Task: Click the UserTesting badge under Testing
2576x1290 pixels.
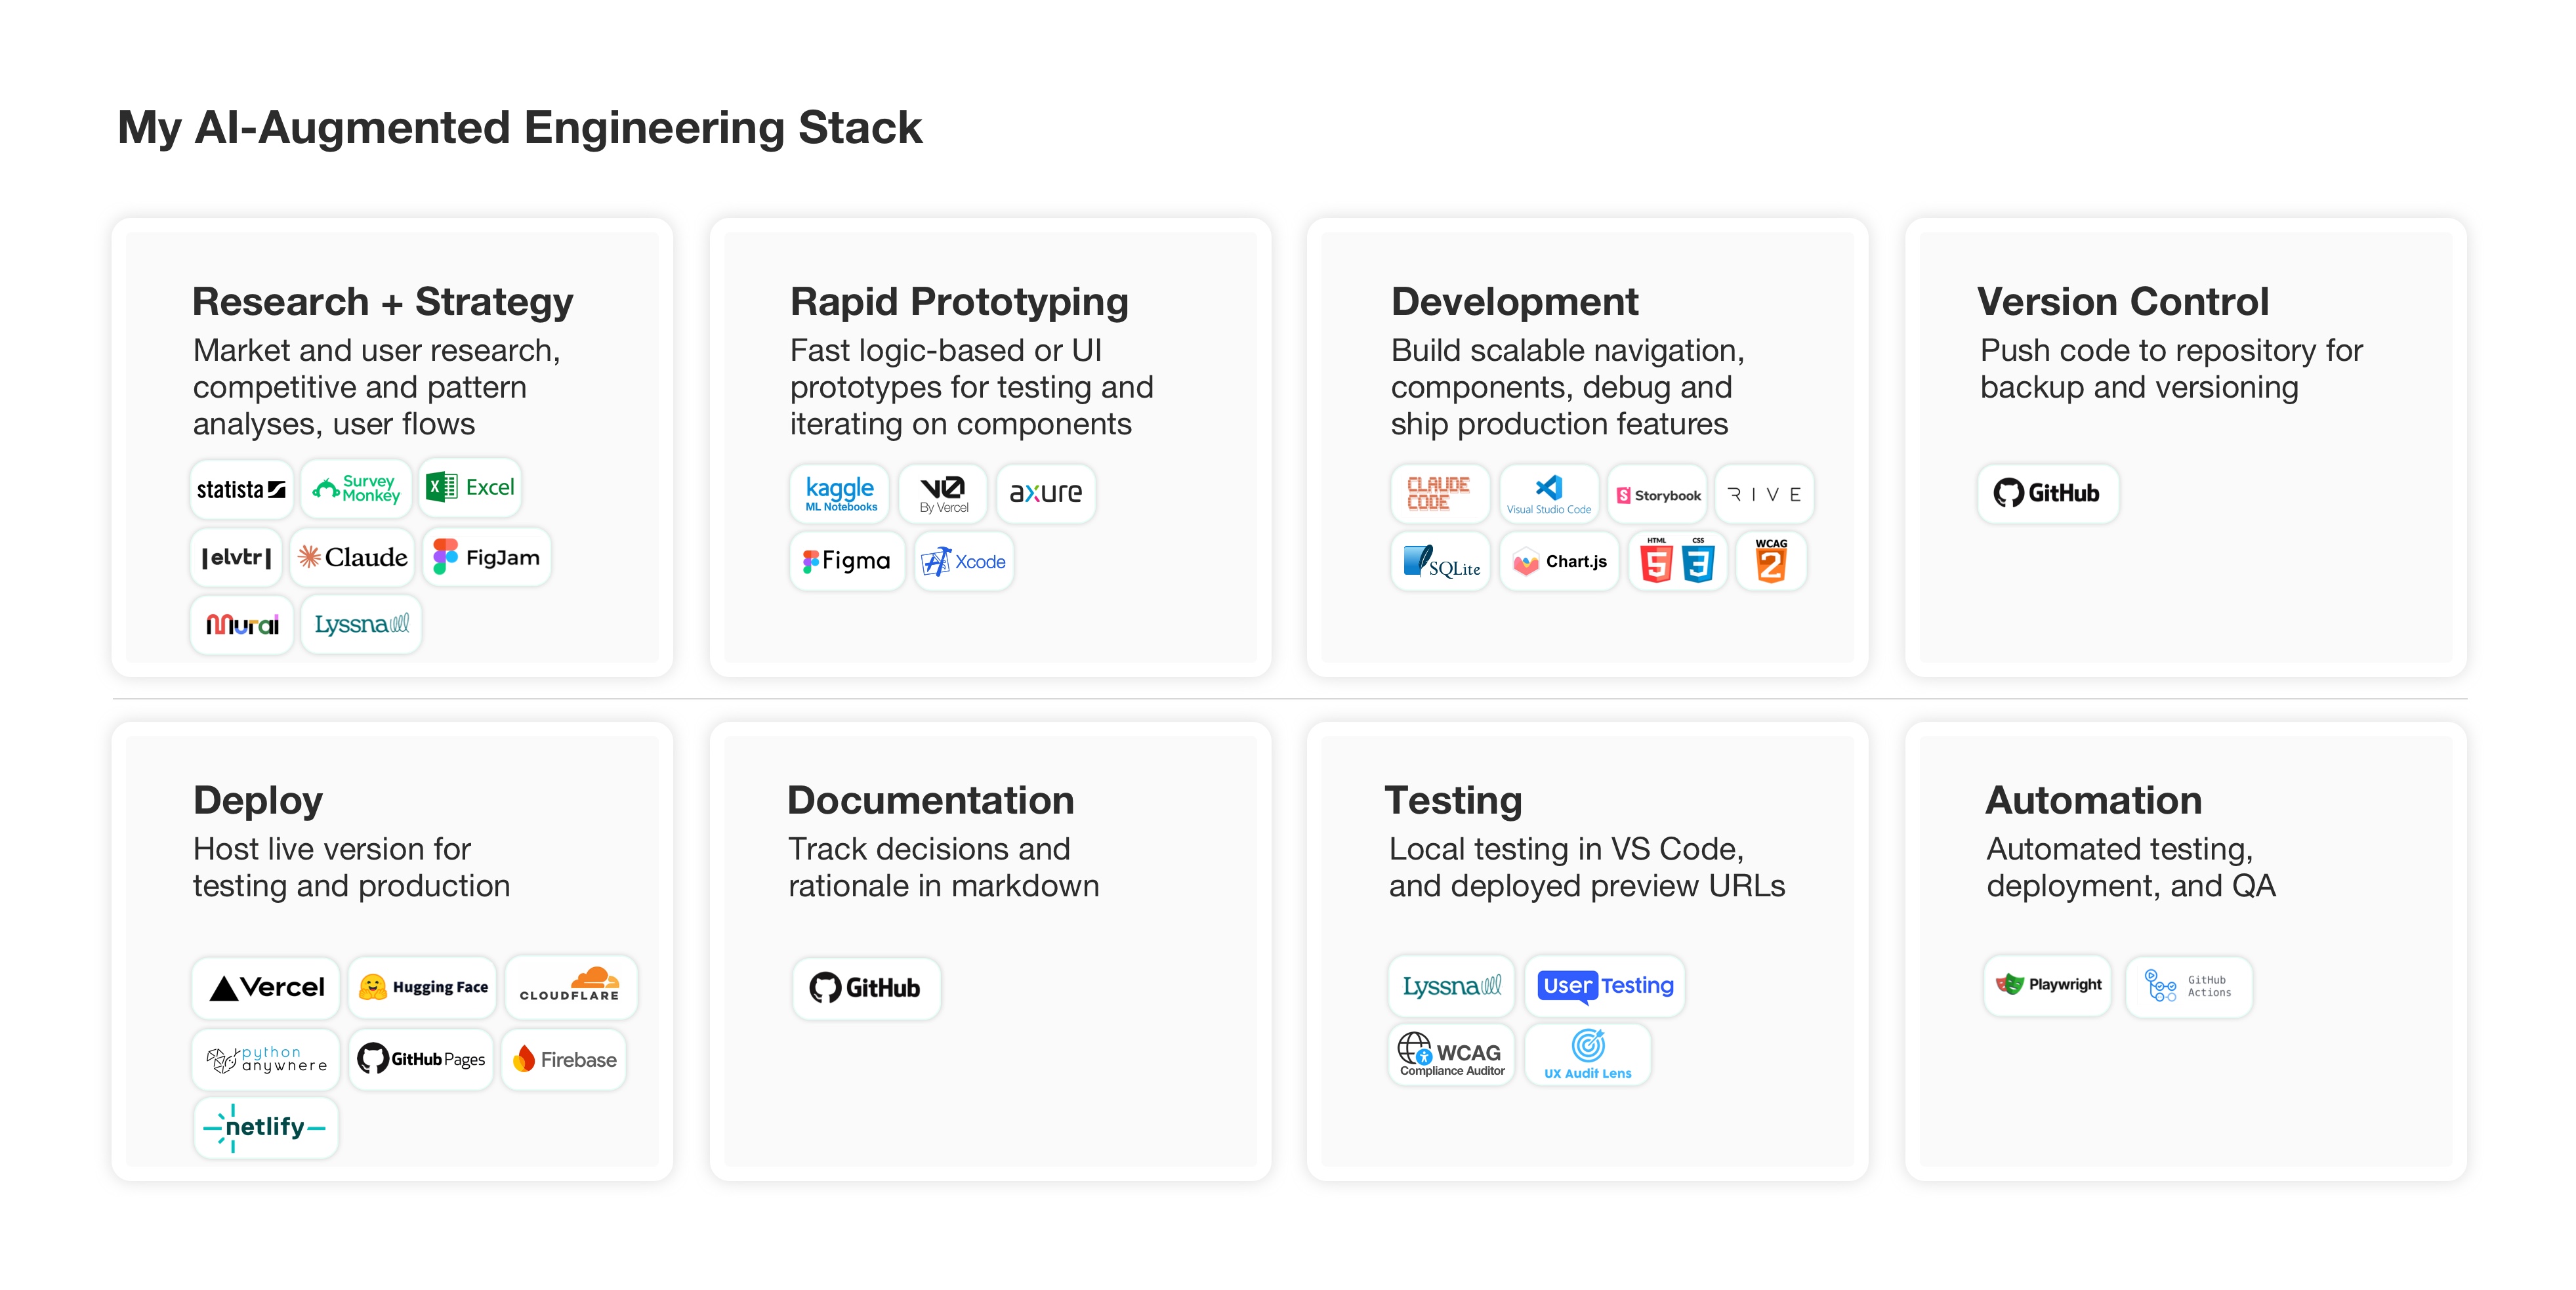Action: (x=1604, y=985)
